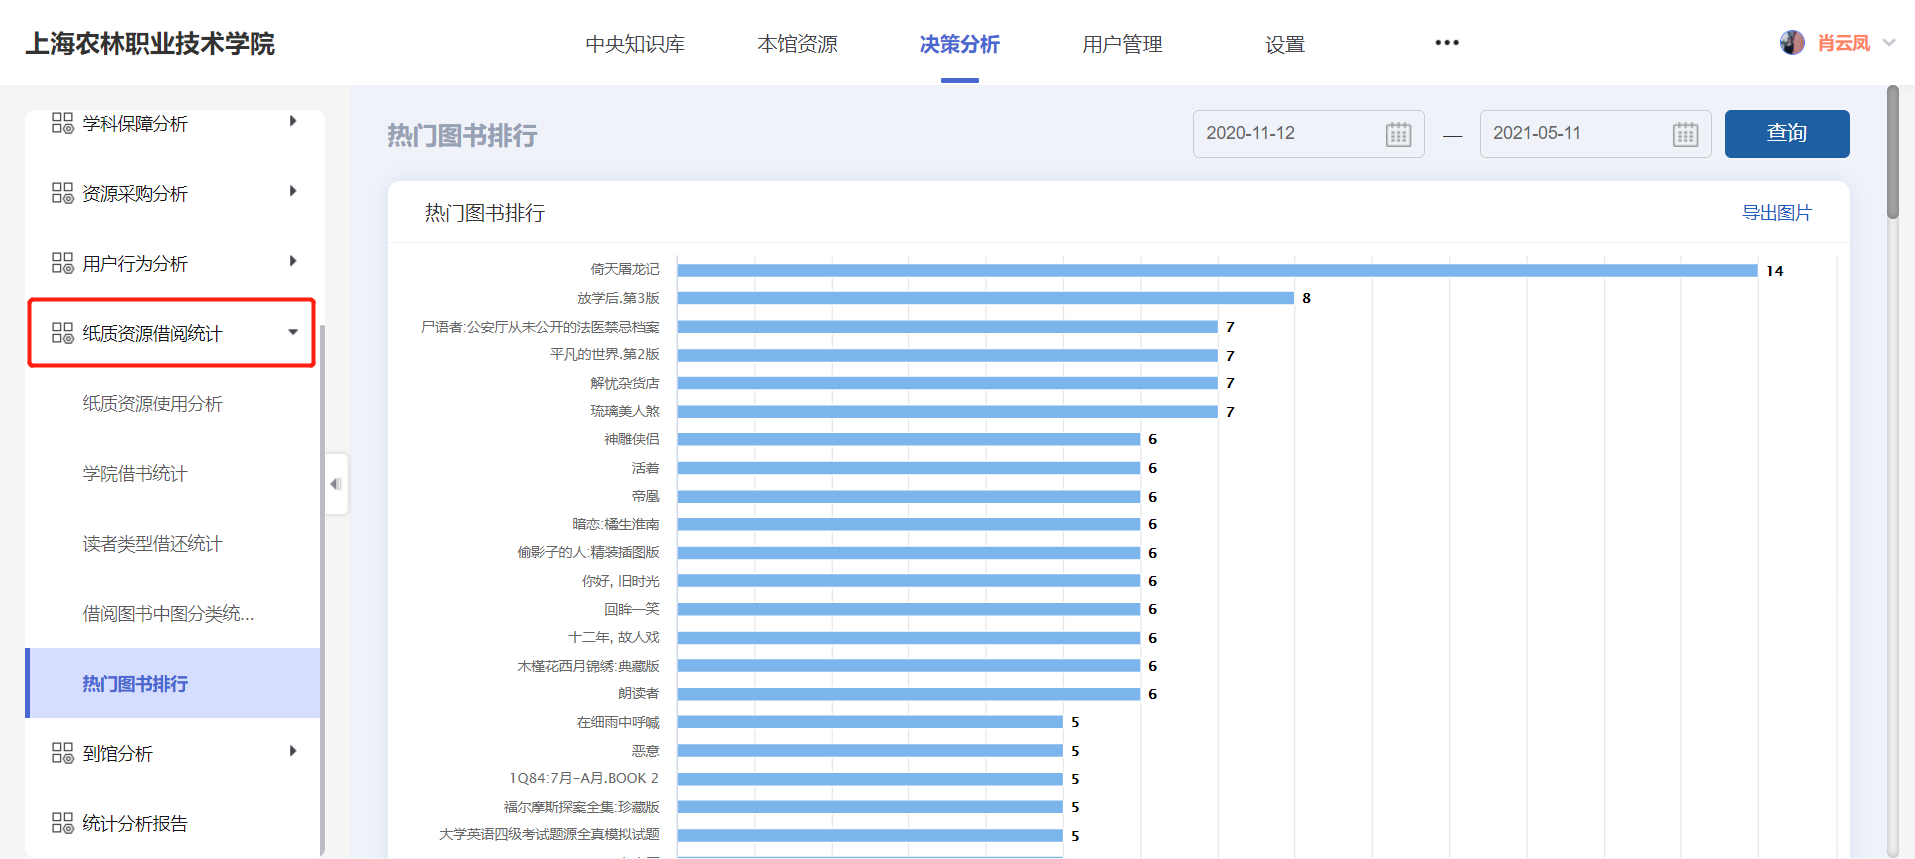1915x859 pixels.
Task: Select the truncated 借阅图书中图分类统... item
Action: point(168,614)
